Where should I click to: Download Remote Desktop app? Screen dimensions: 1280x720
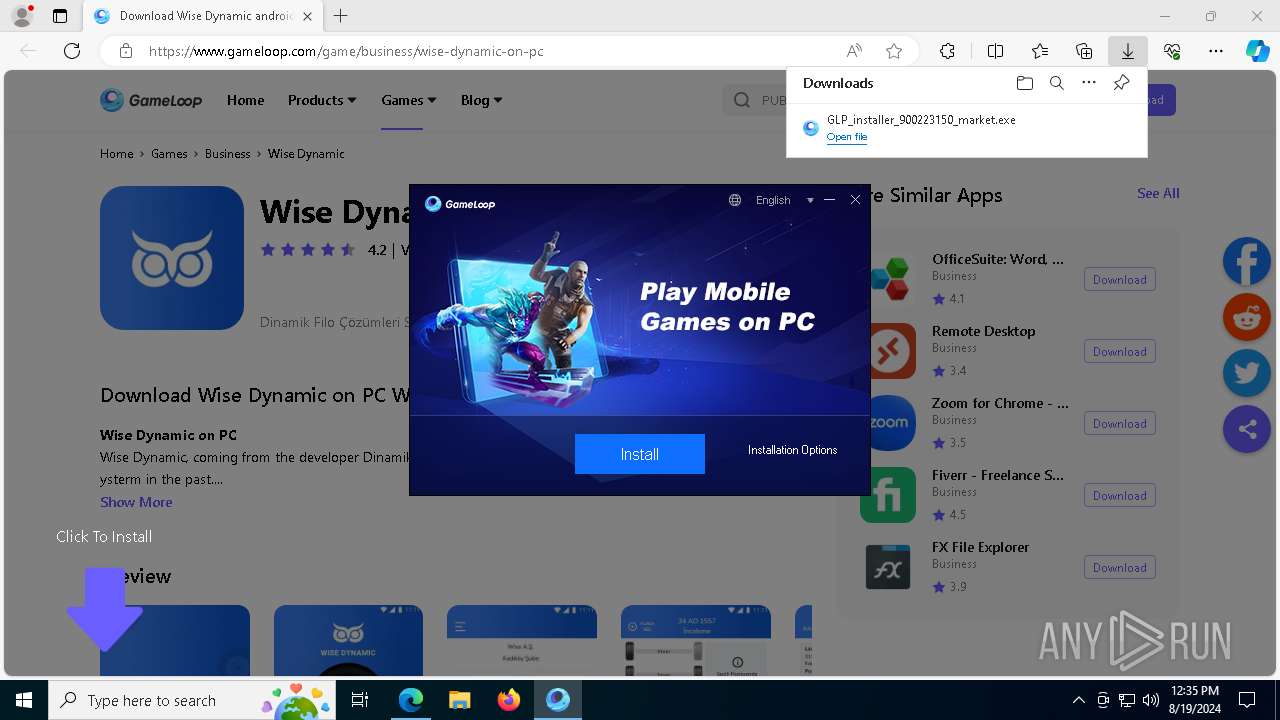[1119, 352]
